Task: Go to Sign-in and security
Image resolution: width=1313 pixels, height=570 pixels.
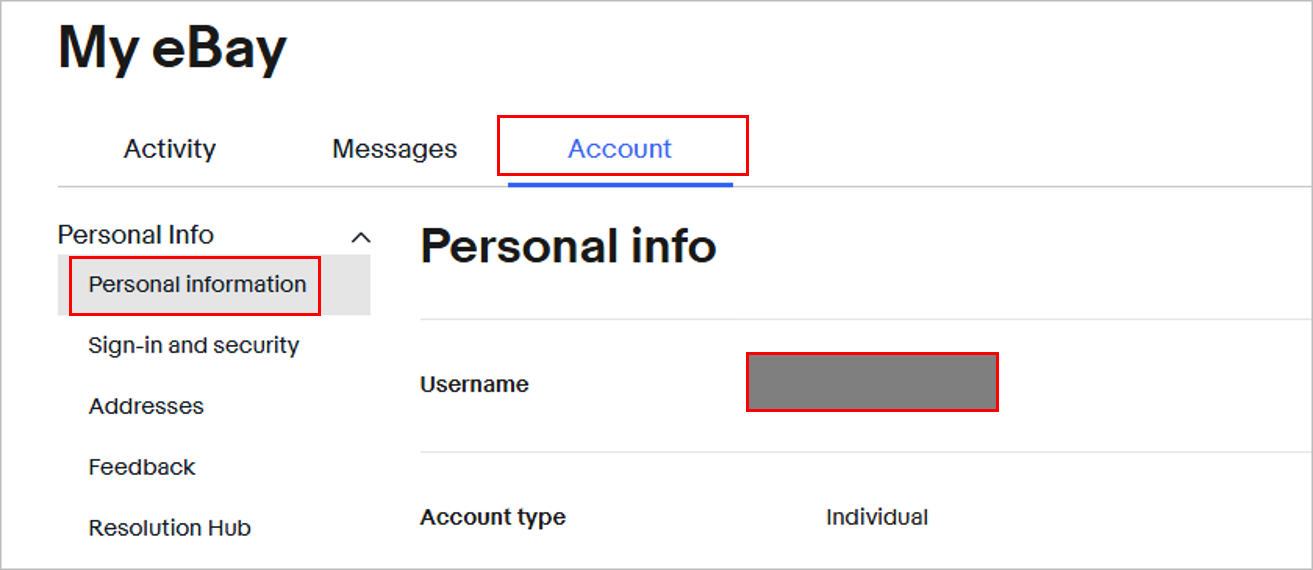Action: point(194,346)
